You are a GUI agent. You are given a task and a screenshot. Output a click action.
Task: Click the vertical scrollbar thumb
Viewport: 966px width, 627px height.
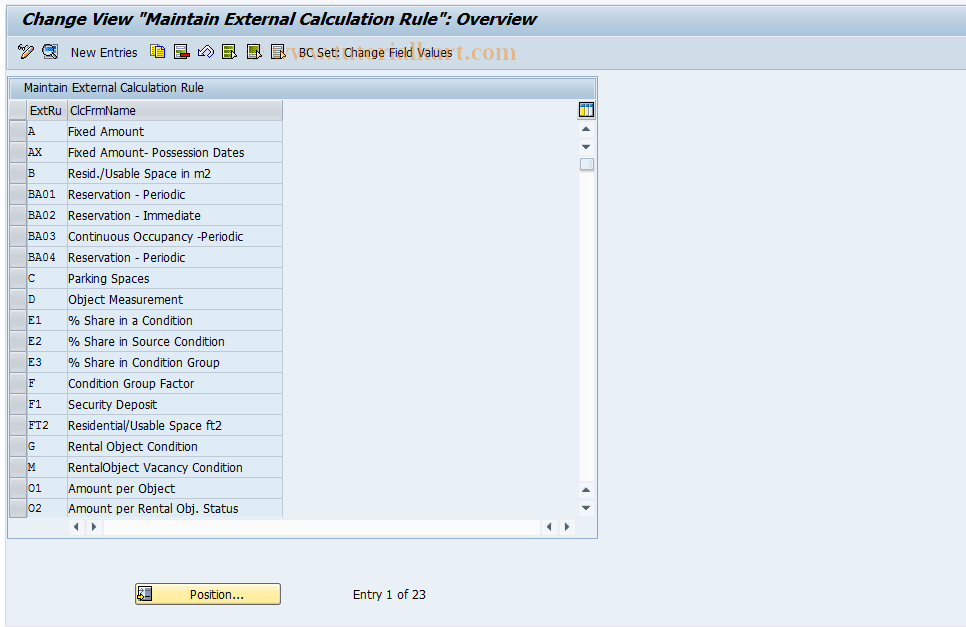pos(586,164)
